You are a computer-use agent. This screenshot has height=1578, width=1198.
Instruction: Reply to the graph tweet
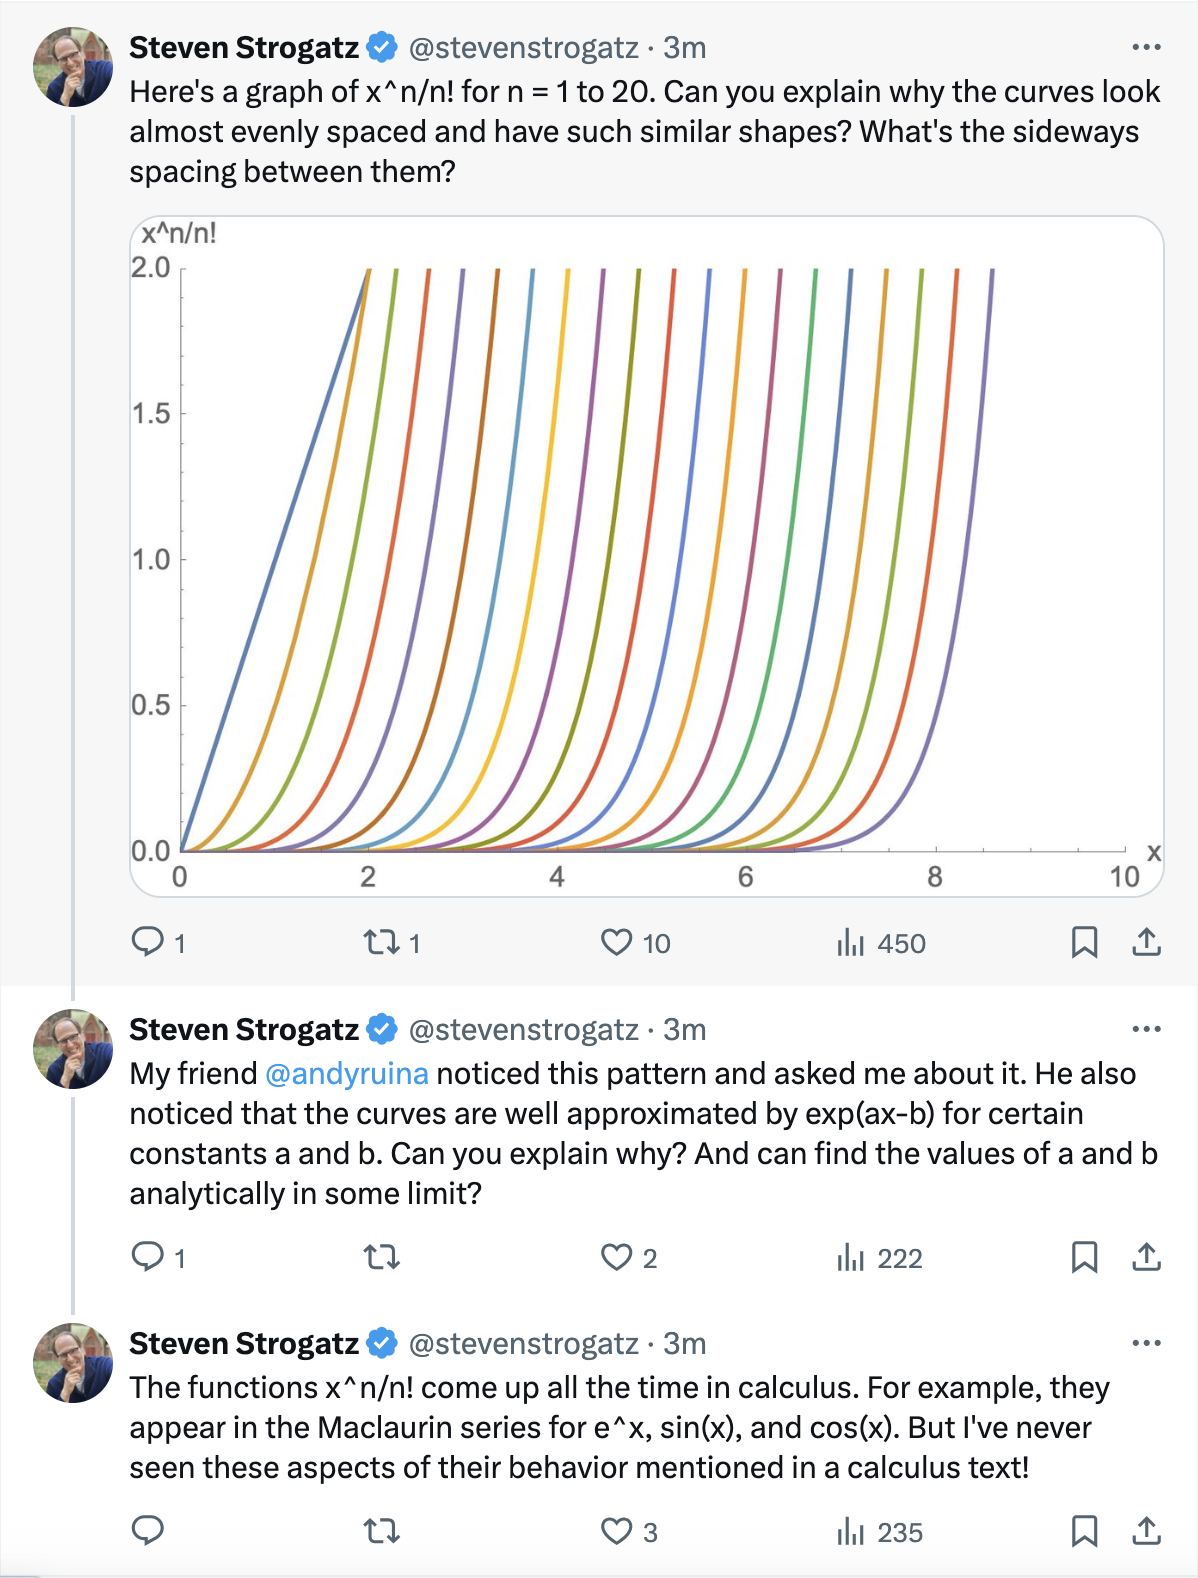point(150,941)
